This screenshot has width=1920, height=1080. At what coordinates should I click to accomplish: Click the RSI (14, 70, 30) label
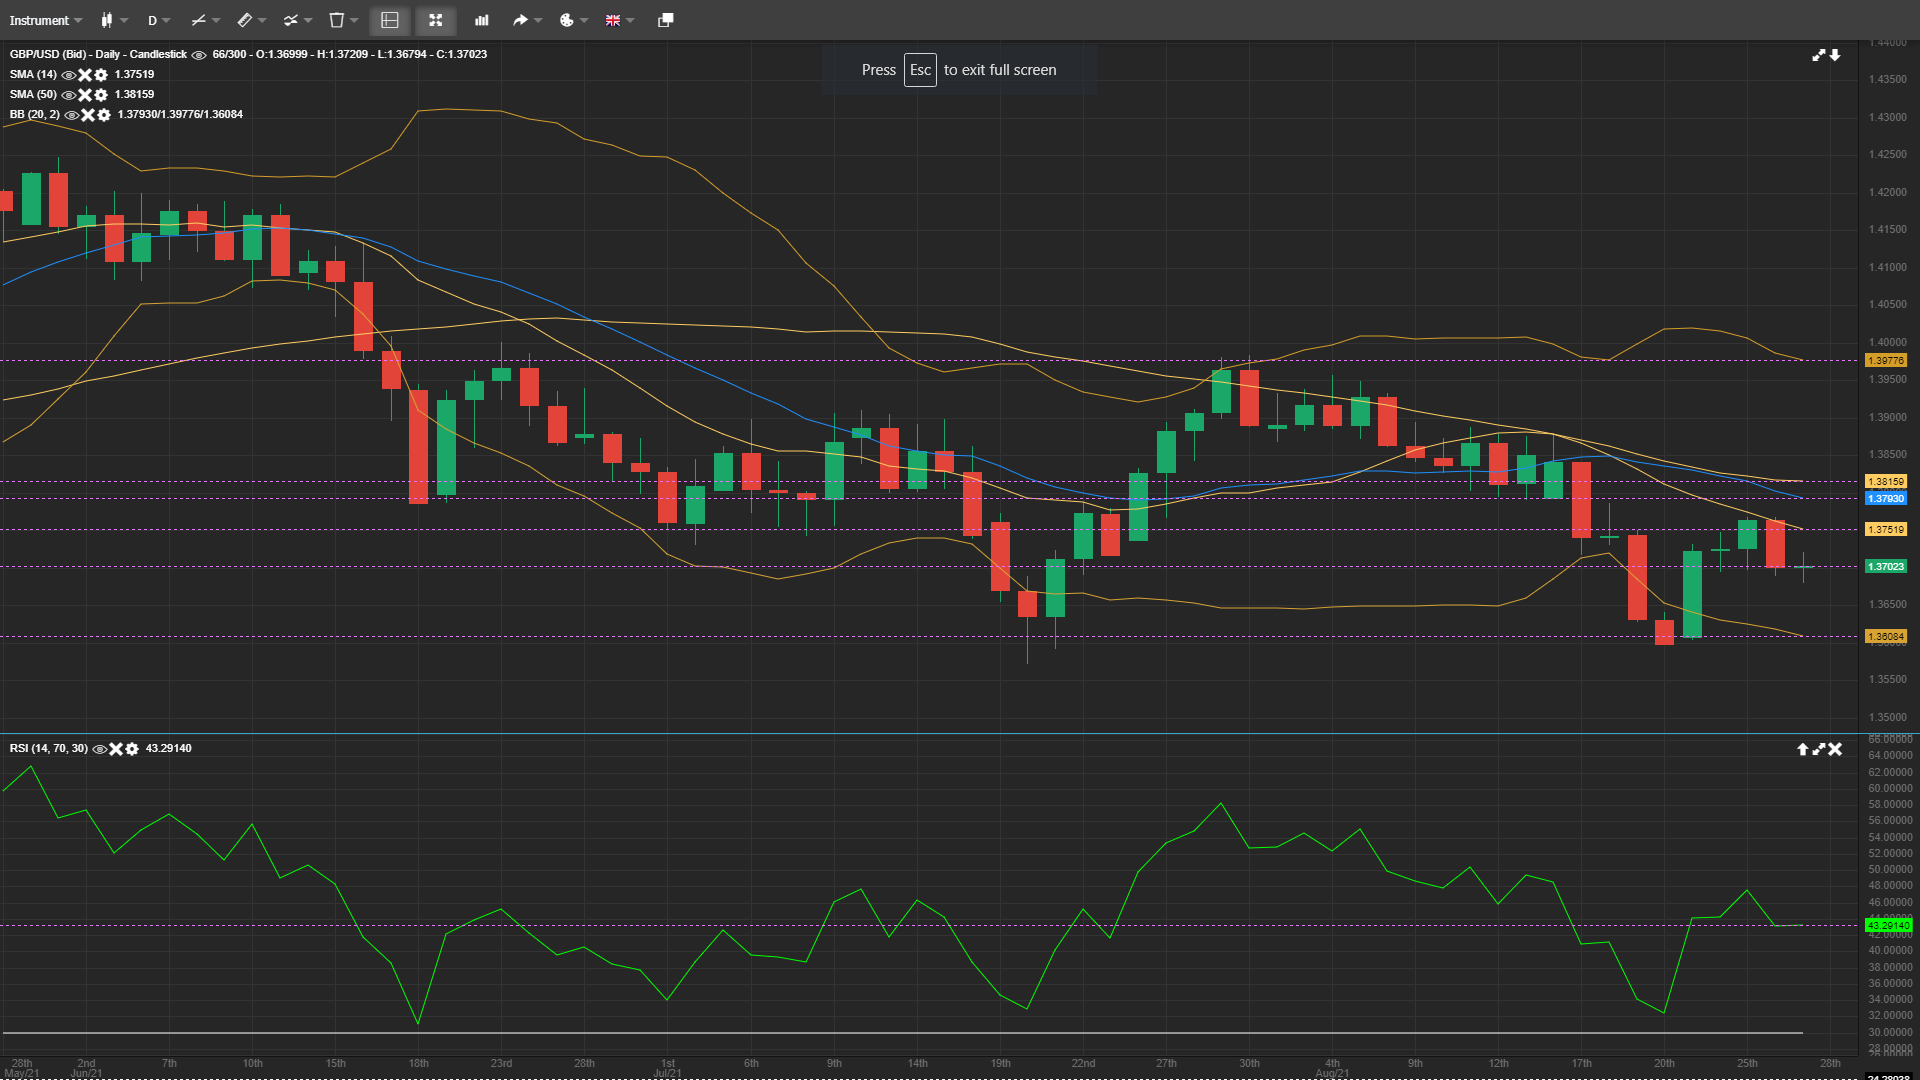pyautogui.click(x=49, y=748)
